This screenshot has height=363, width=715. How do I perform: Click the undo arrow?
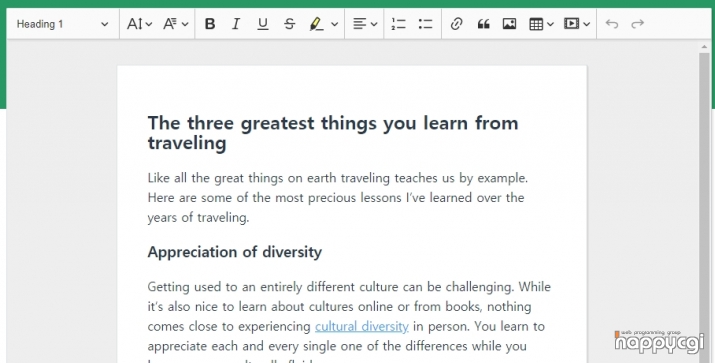pos(612,24)
